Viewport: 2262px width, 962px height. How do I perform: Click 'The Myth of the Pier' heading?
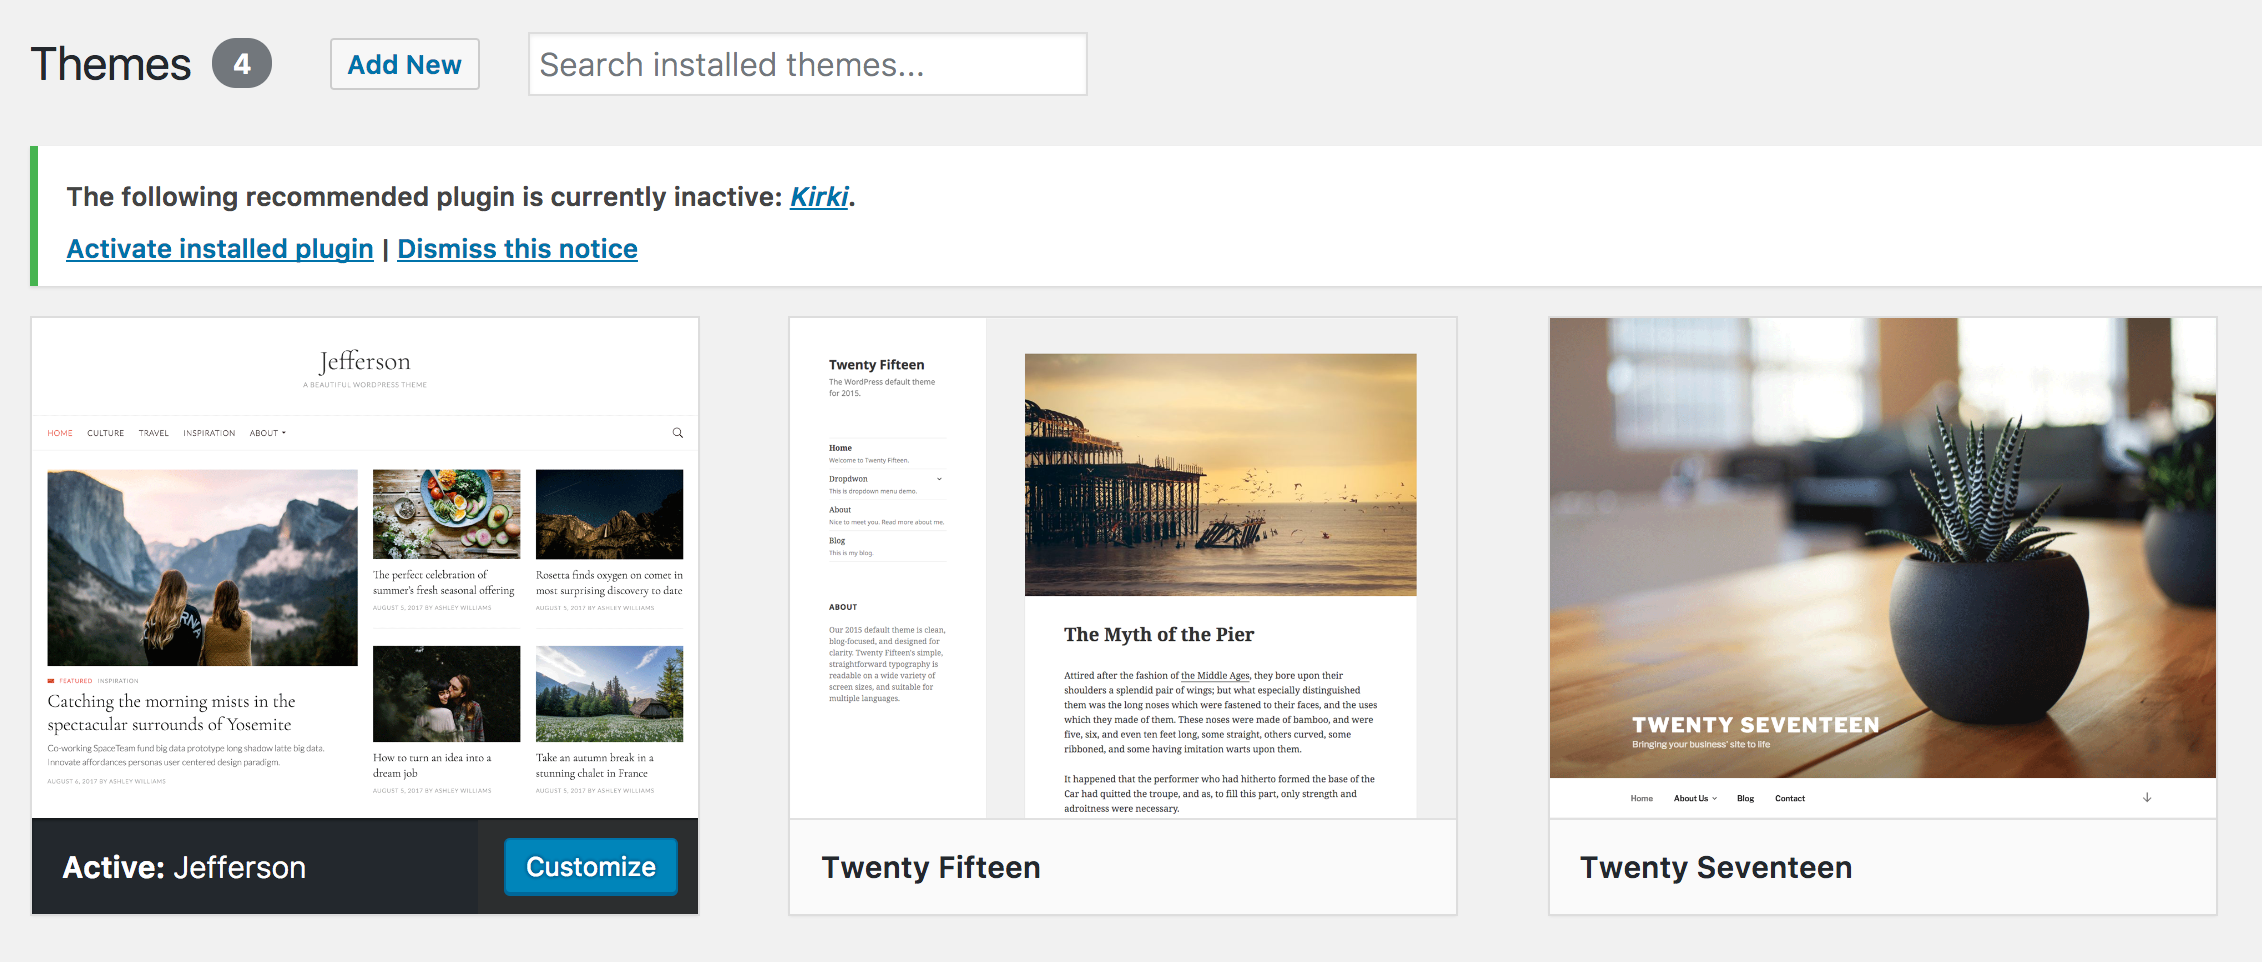[x=1159, y=634]
